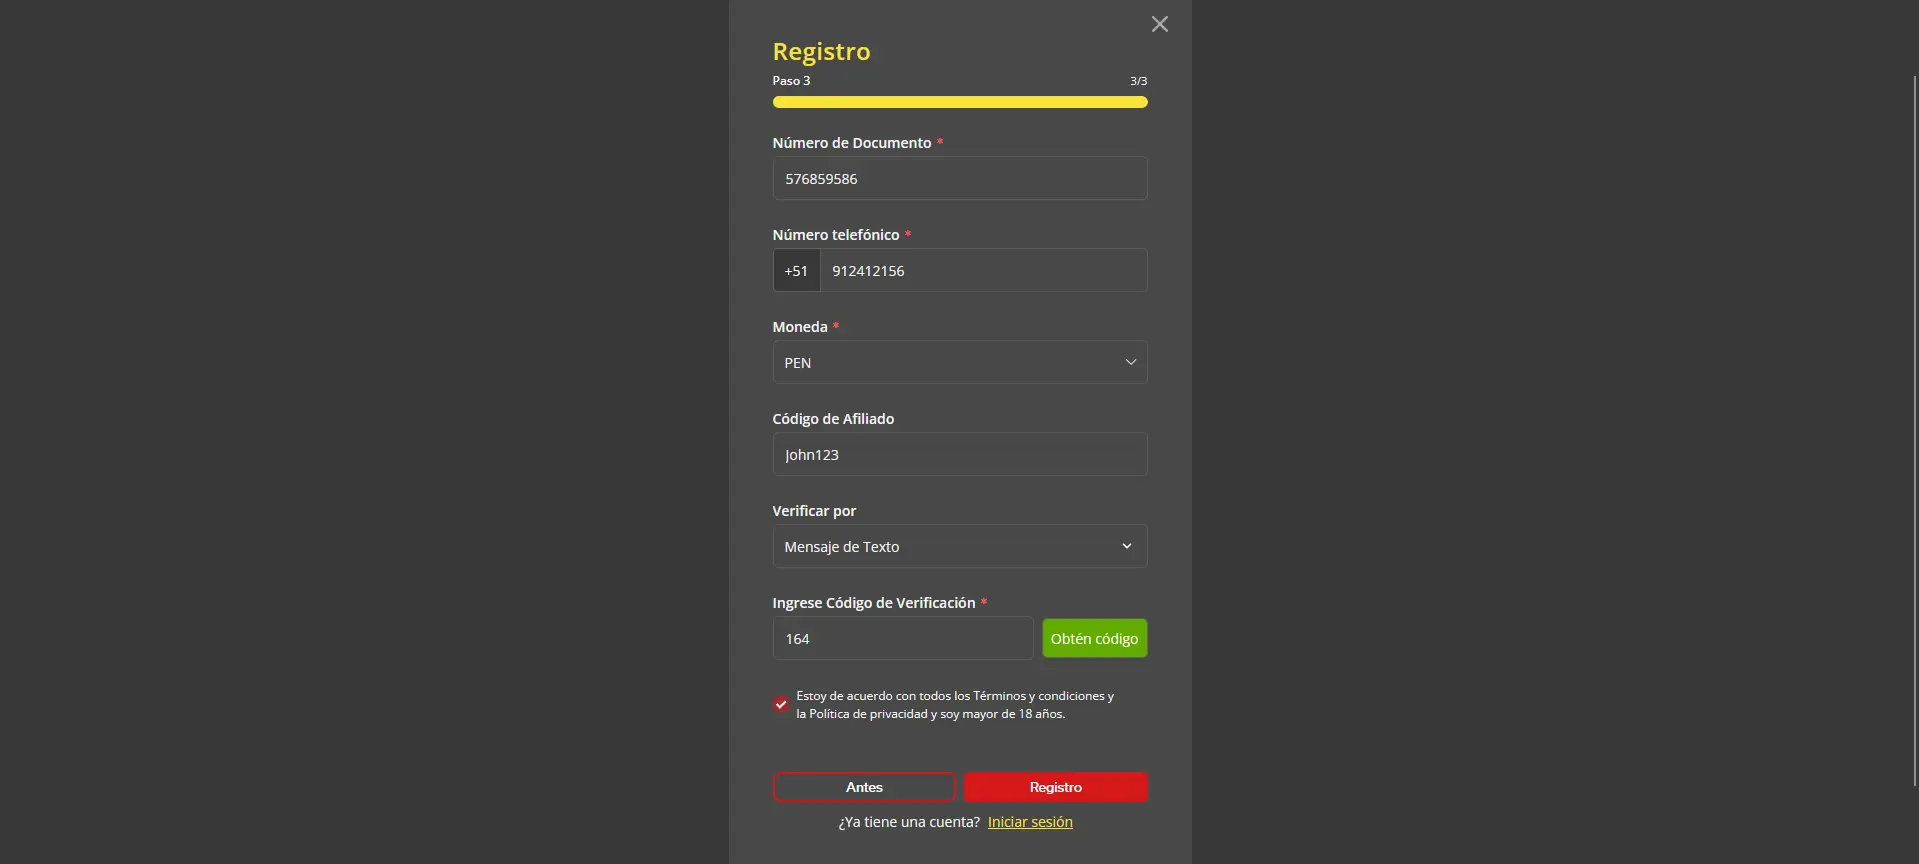The image size is (1919, 864).
Task: Click the Moneda field label
Action: [x=799, y=327]
